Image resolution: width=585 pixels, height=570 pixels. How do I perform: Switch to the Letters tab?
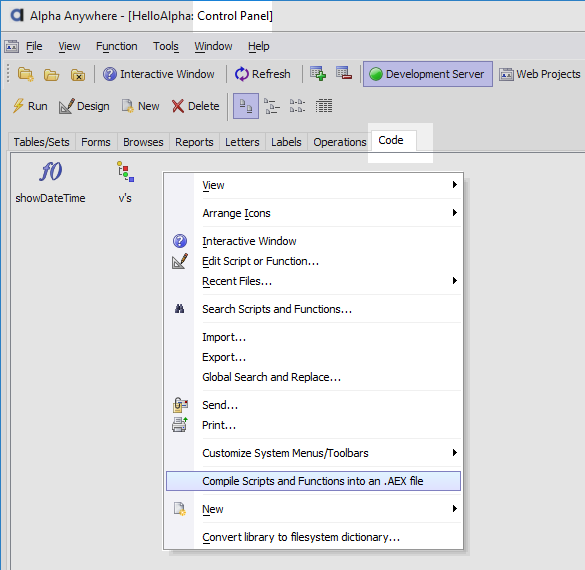pos(242,142)
